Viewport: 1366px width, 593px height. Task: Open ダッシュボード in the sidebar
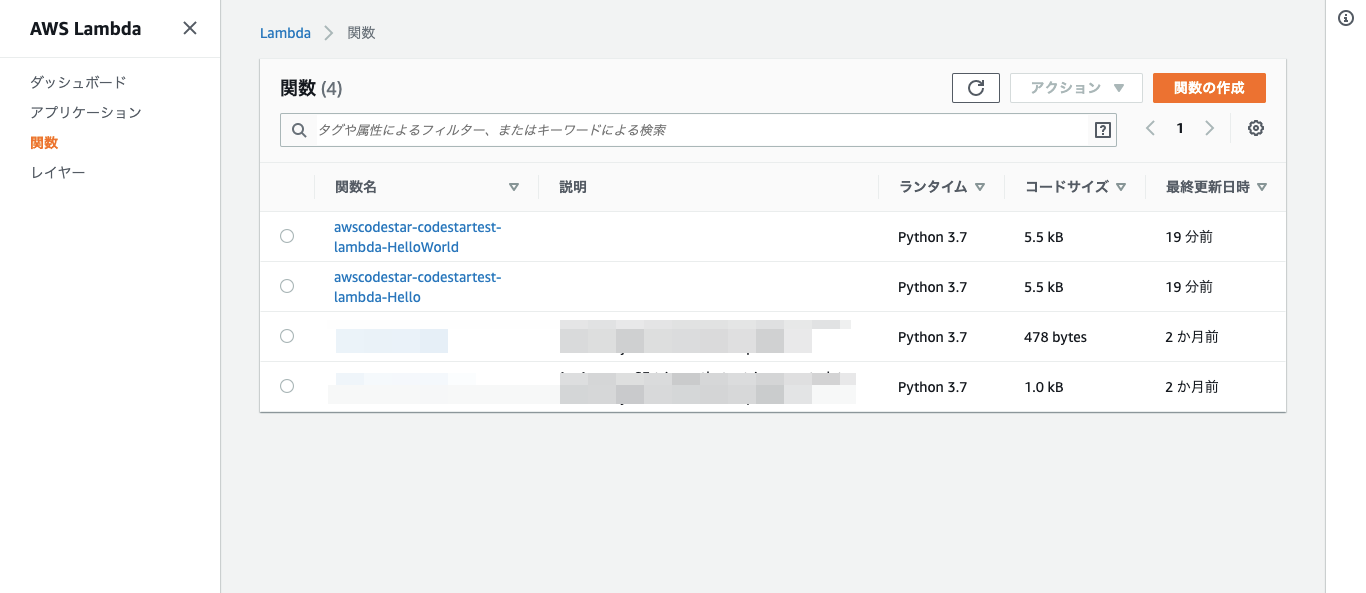coord(78,82)
